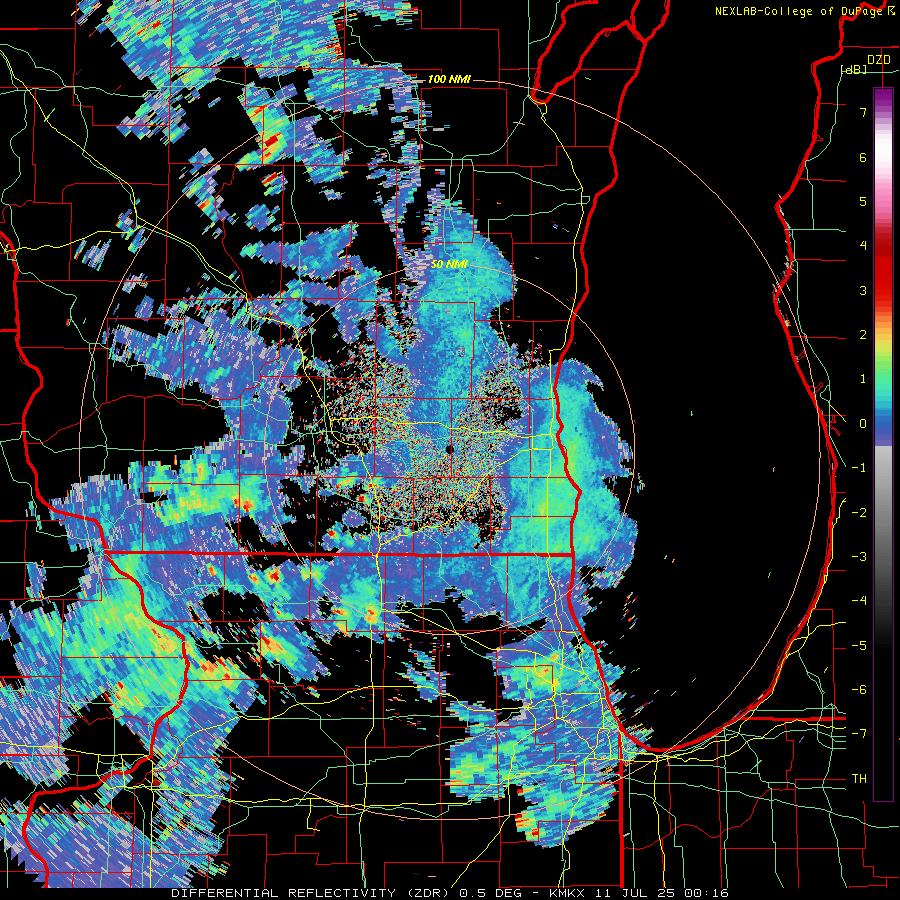This screenshot has height=900, width=900.
Task: Click the 2 tick label on color scale
Action: [x=863, y=335]
